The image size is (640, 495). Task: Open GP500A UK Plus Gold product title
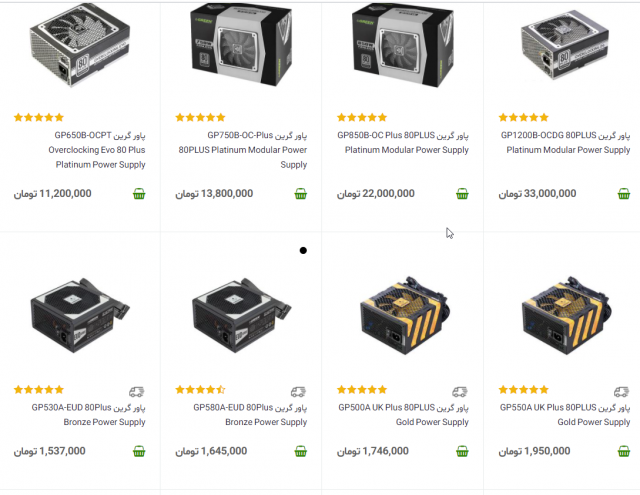[x=403, y=415]
